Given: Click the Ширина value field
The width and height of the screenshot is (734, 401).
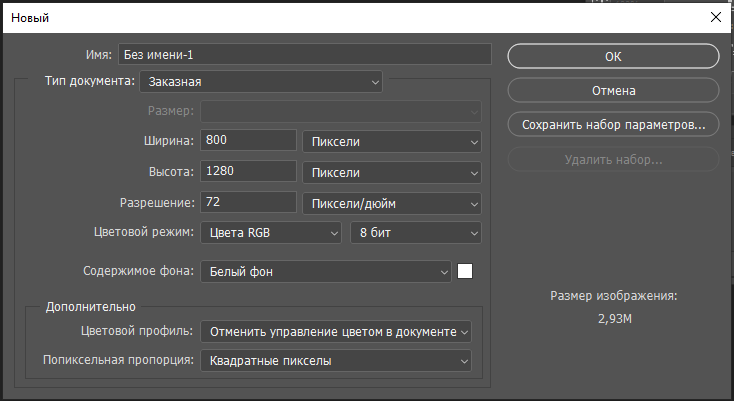Looking at the screenshot, I should click(248, 140).
